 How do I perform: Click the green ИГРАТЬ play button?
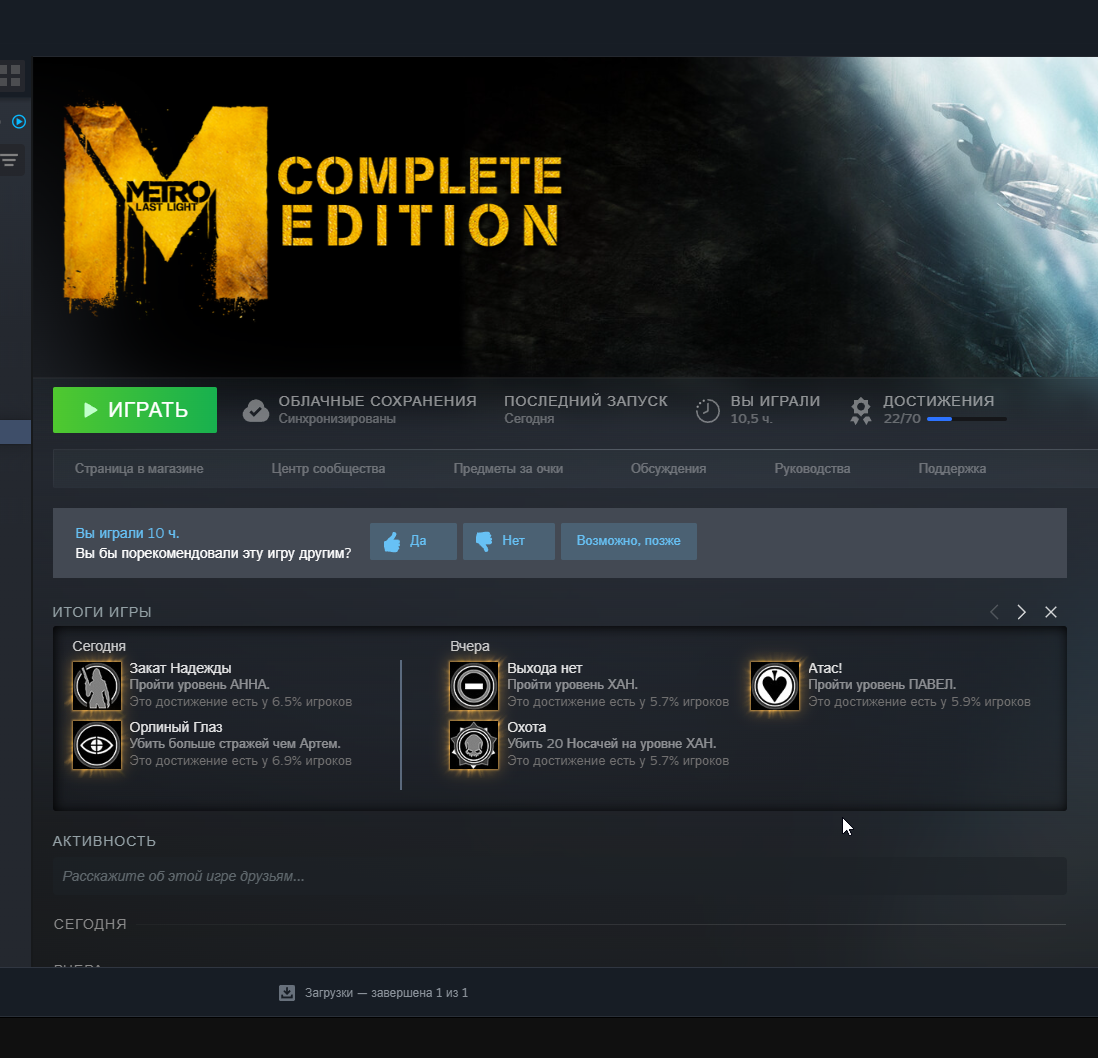point(134,410)
